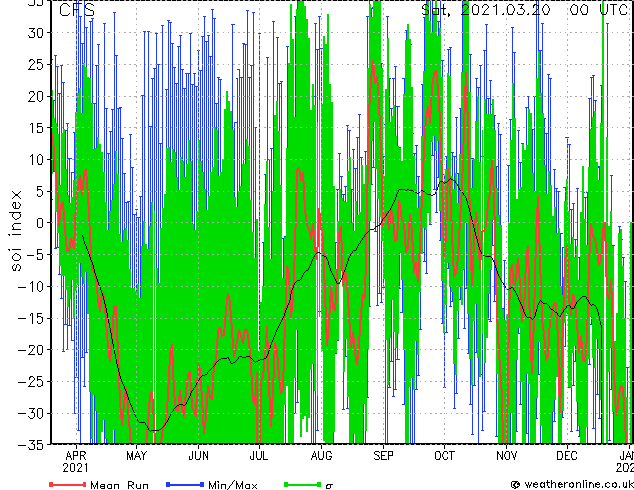Click the 'JUL' x-axis month label
The width and height of the screenshot is (634, 490).
[258, 456]
